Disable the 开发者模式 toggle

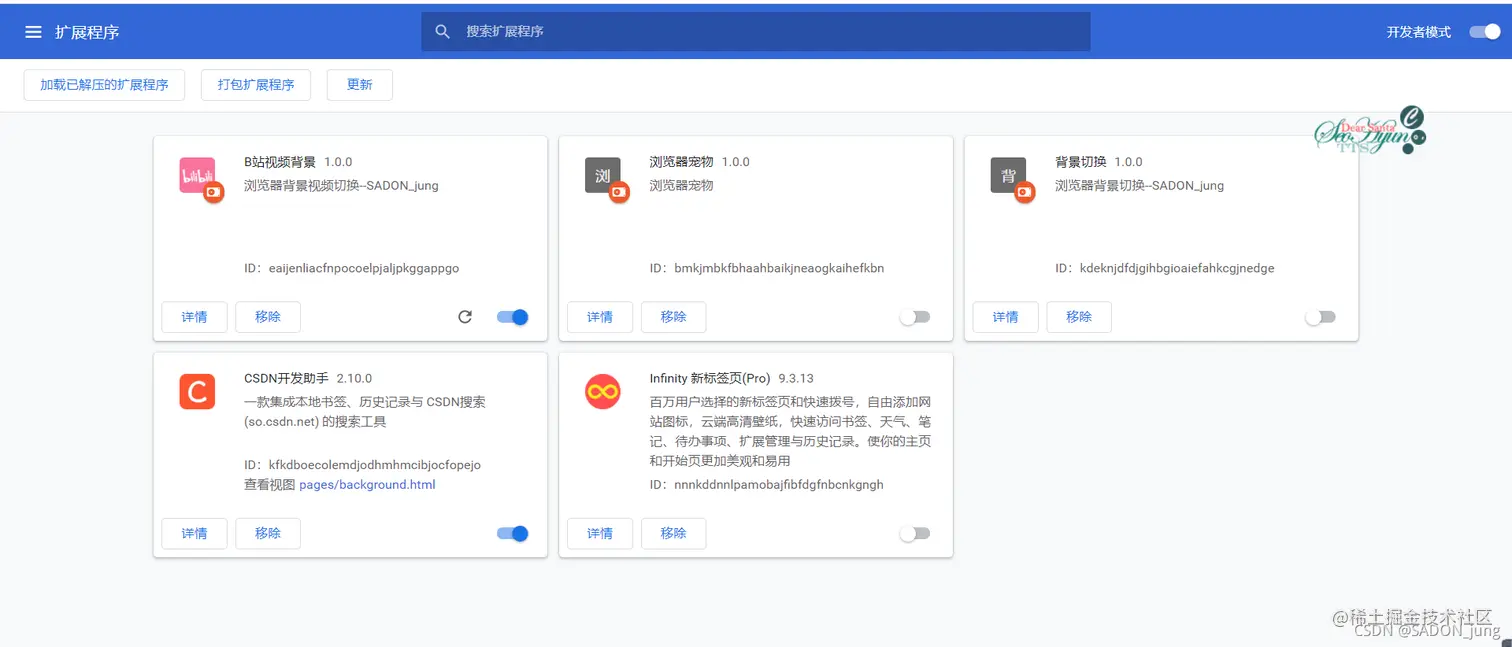(x=1483, y=31)
